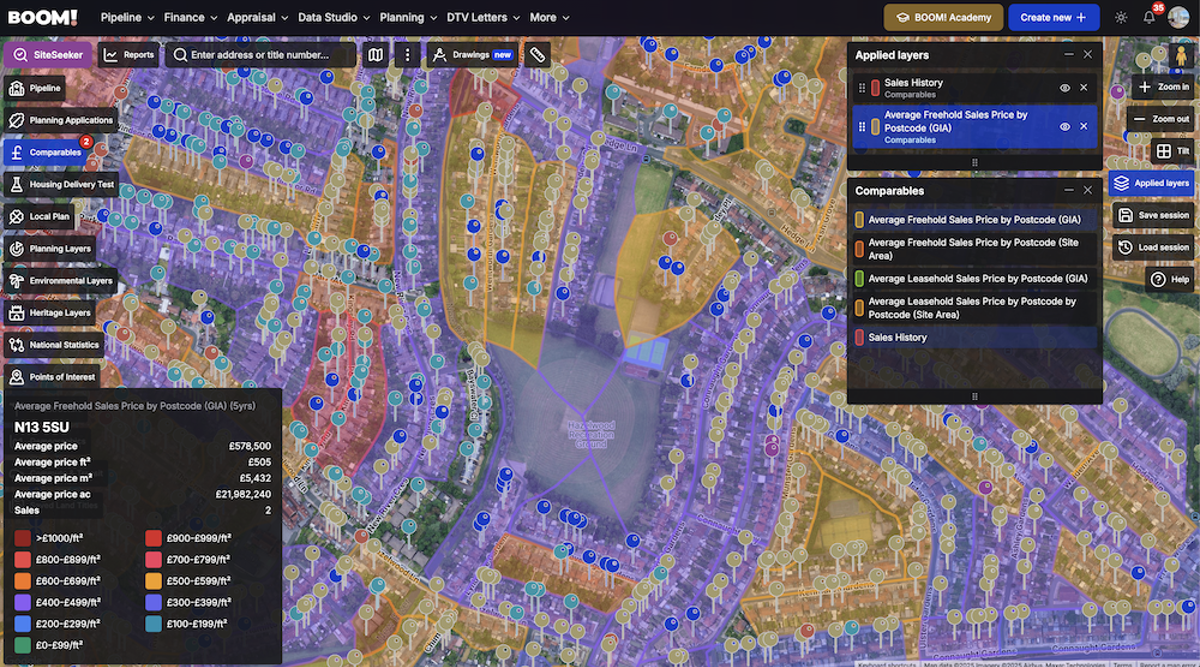Hide the Sales History layer with eye icon
The width and height of the screenshot is (1200, 667).
(1065, 88)
